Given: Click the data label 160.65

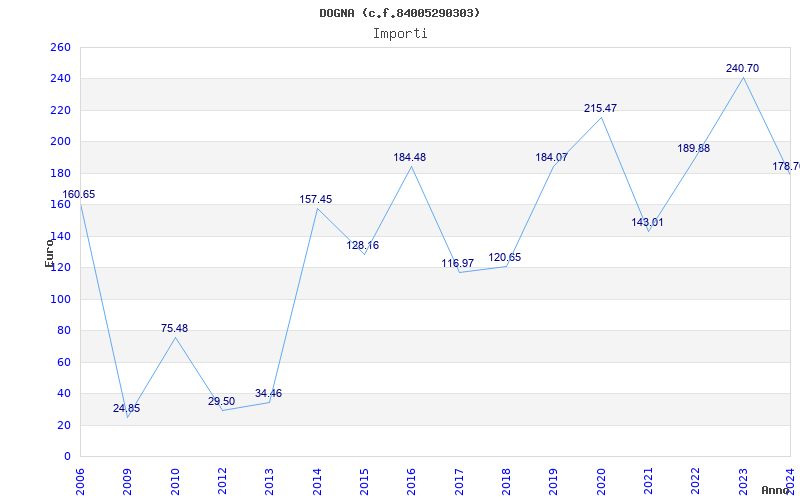Looking at the screenshot, I should 79,194.
